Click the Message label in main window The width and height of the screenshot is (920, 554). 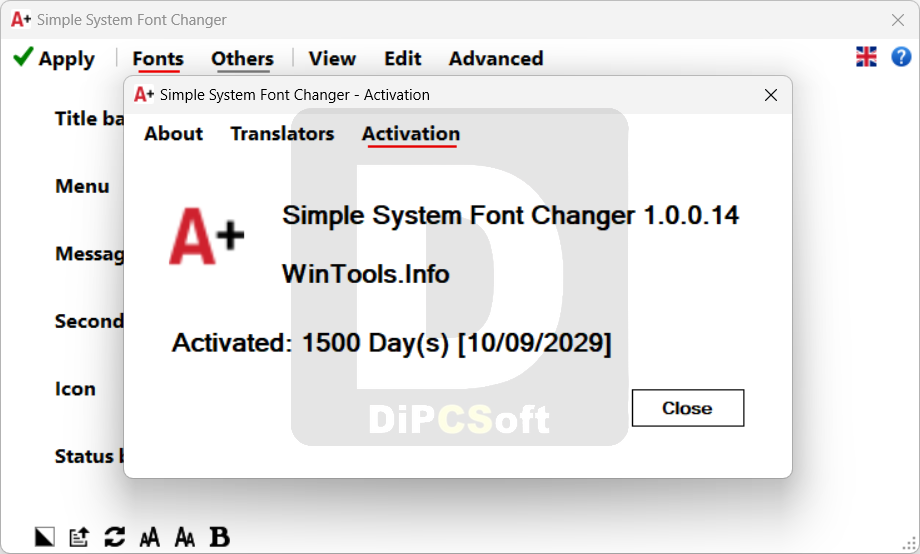click(89, 254)
